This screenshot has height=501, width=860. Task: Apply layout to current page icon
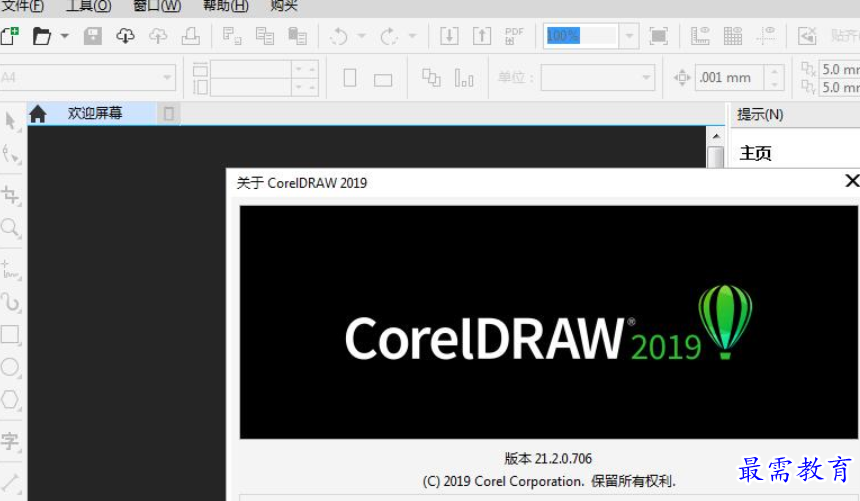coord(464,78)
